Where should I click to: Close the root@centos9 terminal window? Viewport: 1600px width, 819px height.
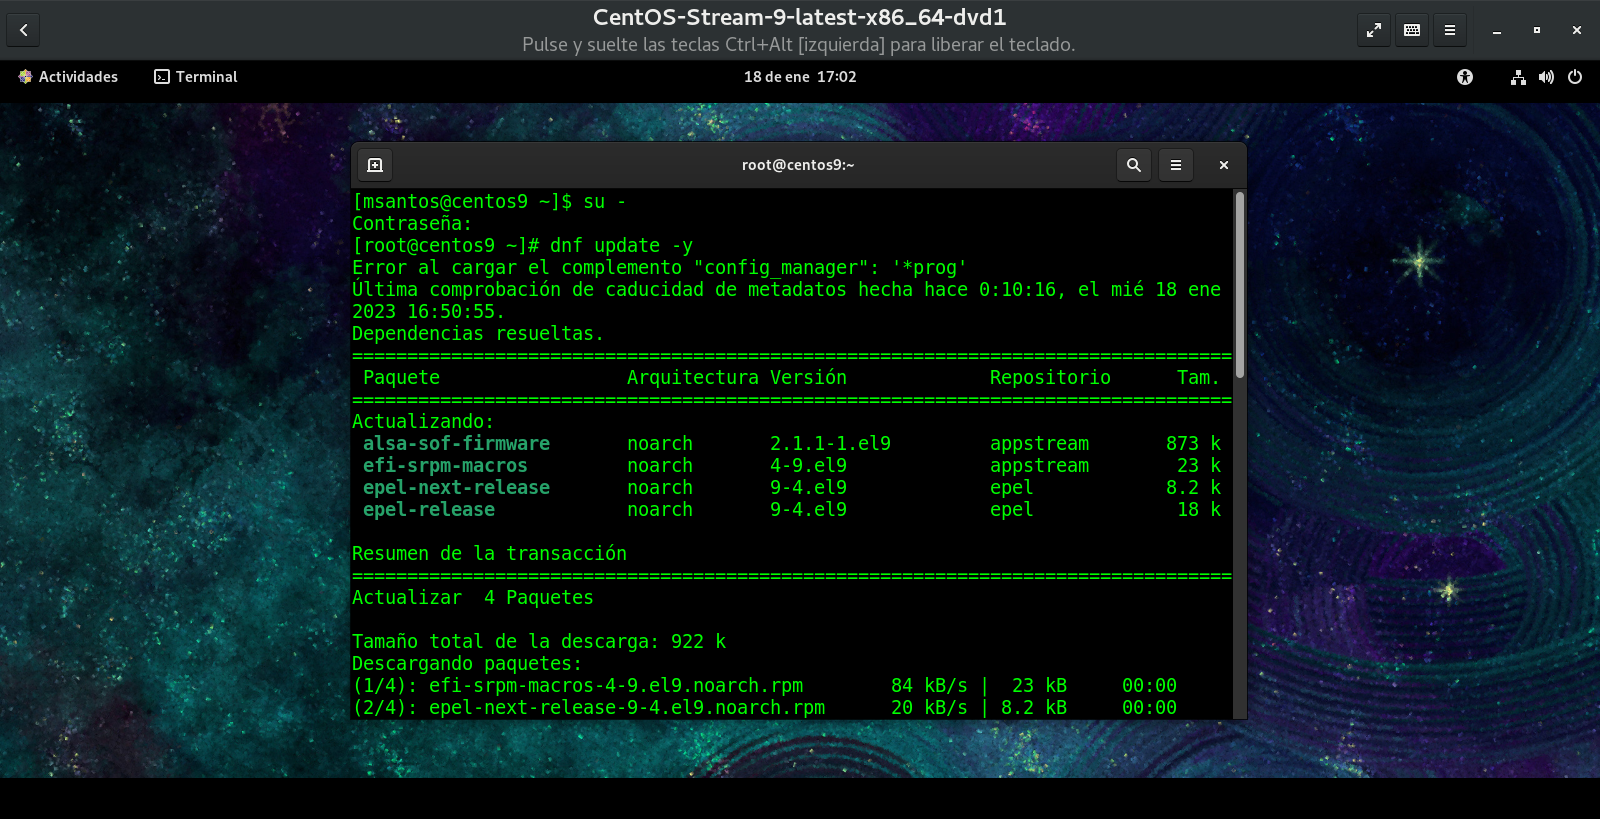[1223, 165]
